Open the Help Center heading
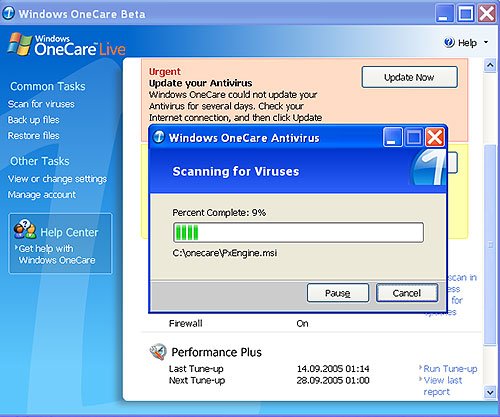 click(69, 232)
